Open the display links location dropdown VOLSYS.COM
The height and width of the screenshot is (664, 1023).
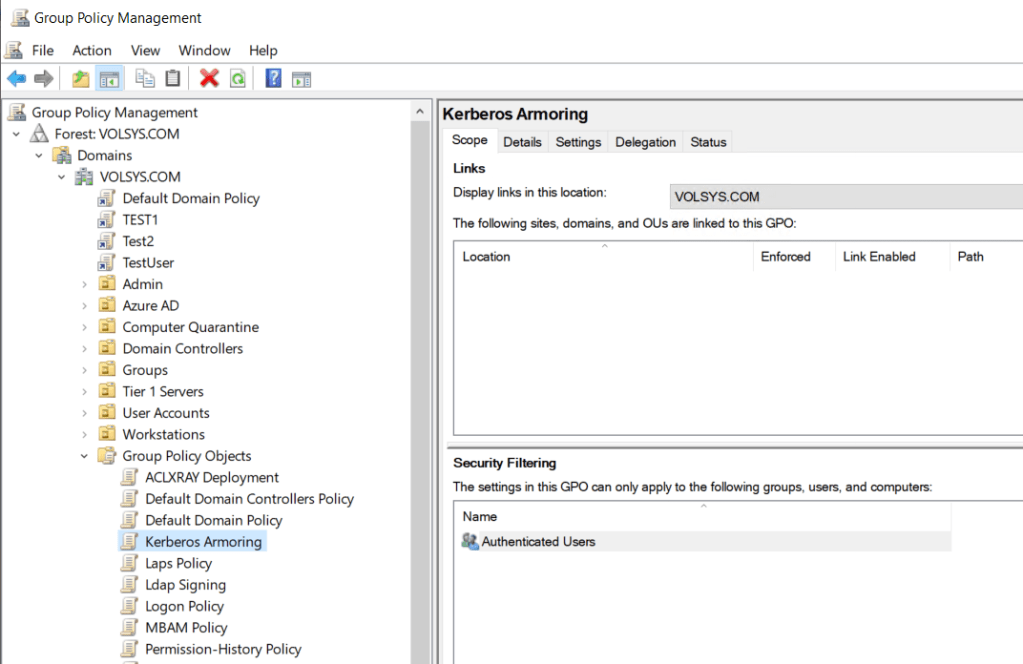coord(845,197)
